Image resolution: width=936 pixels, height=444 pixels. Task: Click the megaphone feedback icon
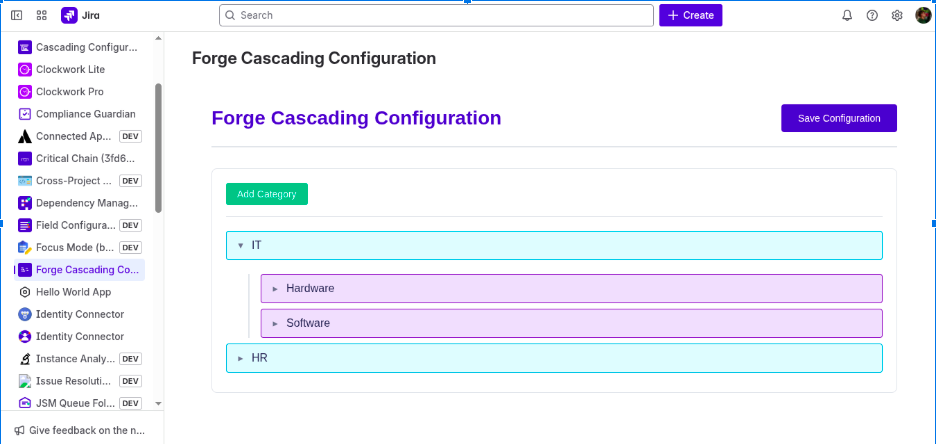tap(20, 430)
